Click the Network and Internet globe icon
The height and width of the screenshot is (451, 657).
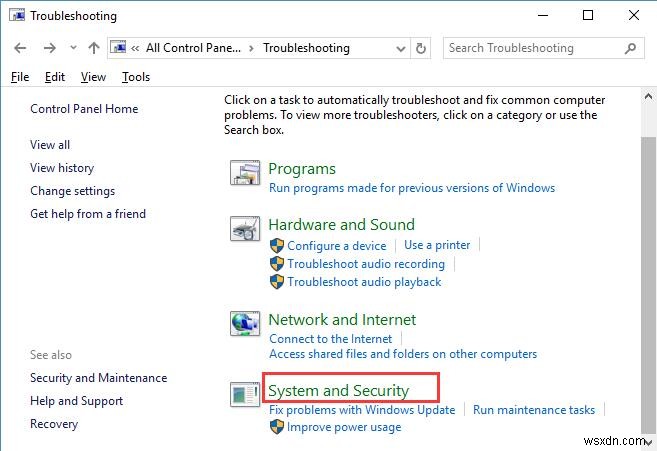[x=245, y=324]
